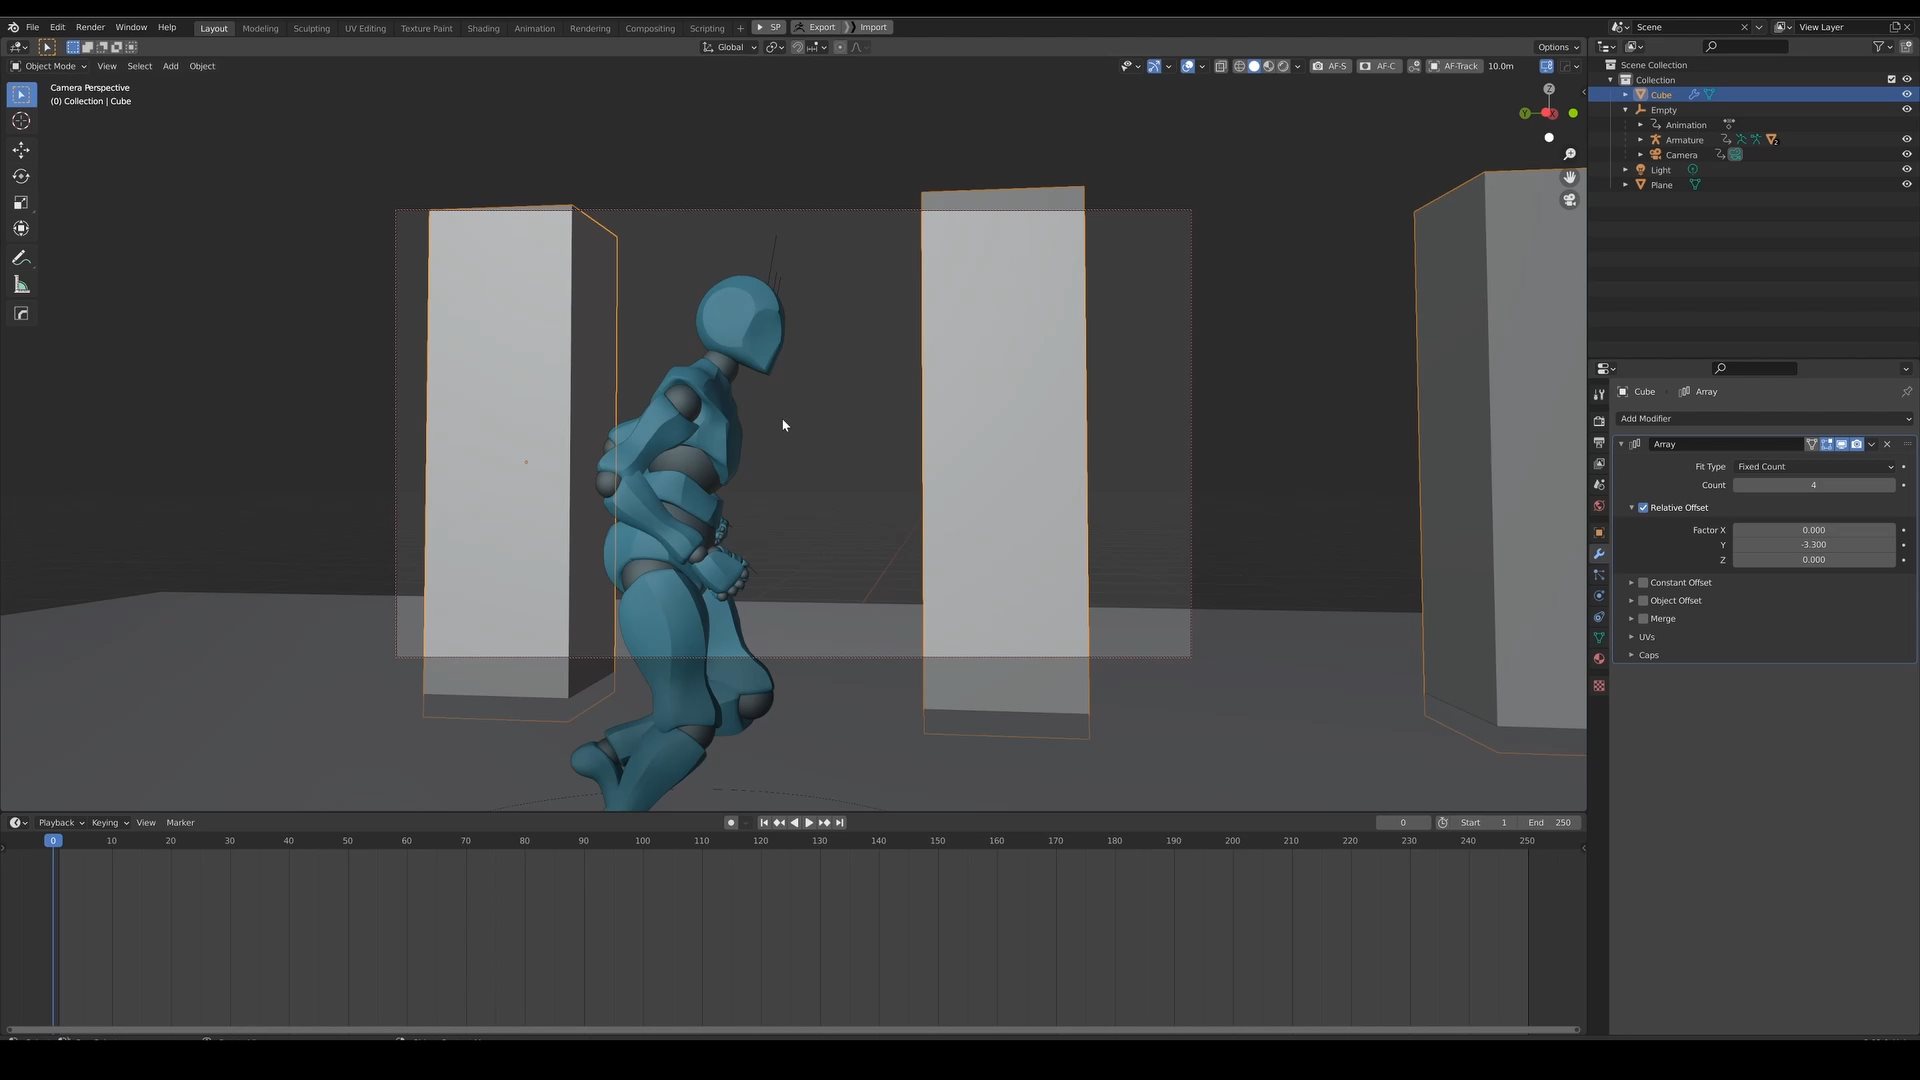Viewport: 1920px width, 1080px height.
Task: Open the Fit Type dropdown
Action: click(1814, 467)
